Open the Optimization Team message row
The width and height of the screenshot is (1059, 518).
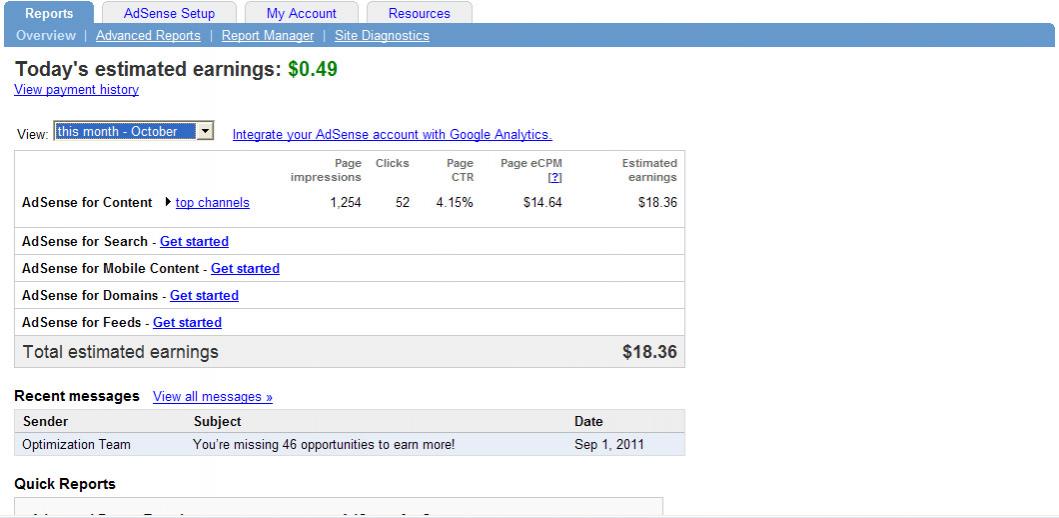click(323, 444)
